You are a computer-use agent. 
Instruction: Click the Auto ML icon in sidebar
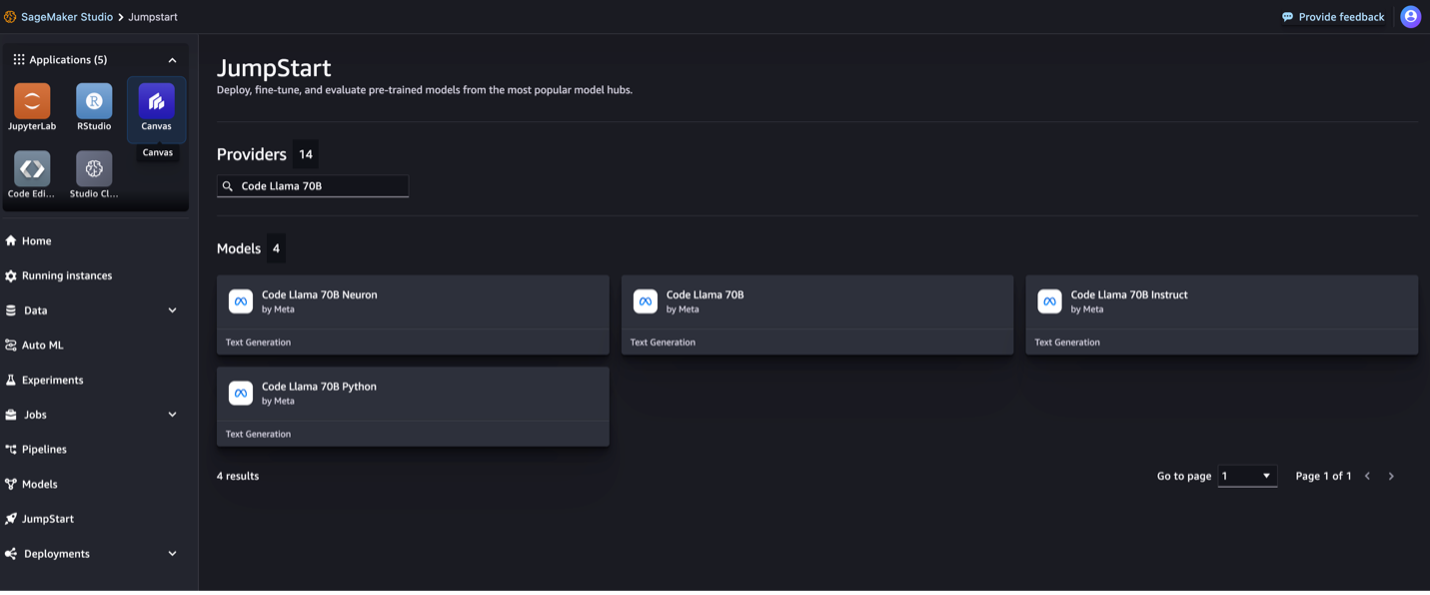click(11, 345)
